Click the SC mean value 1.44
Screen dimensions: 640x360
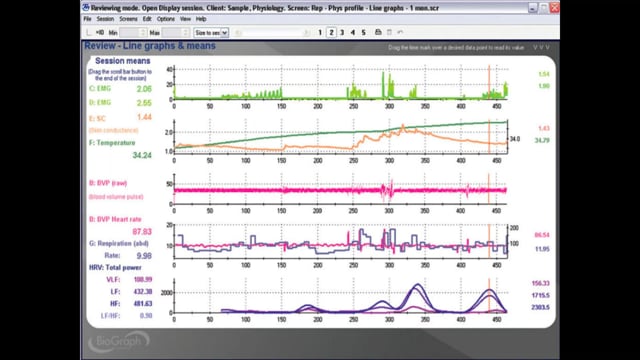point(144,117)
